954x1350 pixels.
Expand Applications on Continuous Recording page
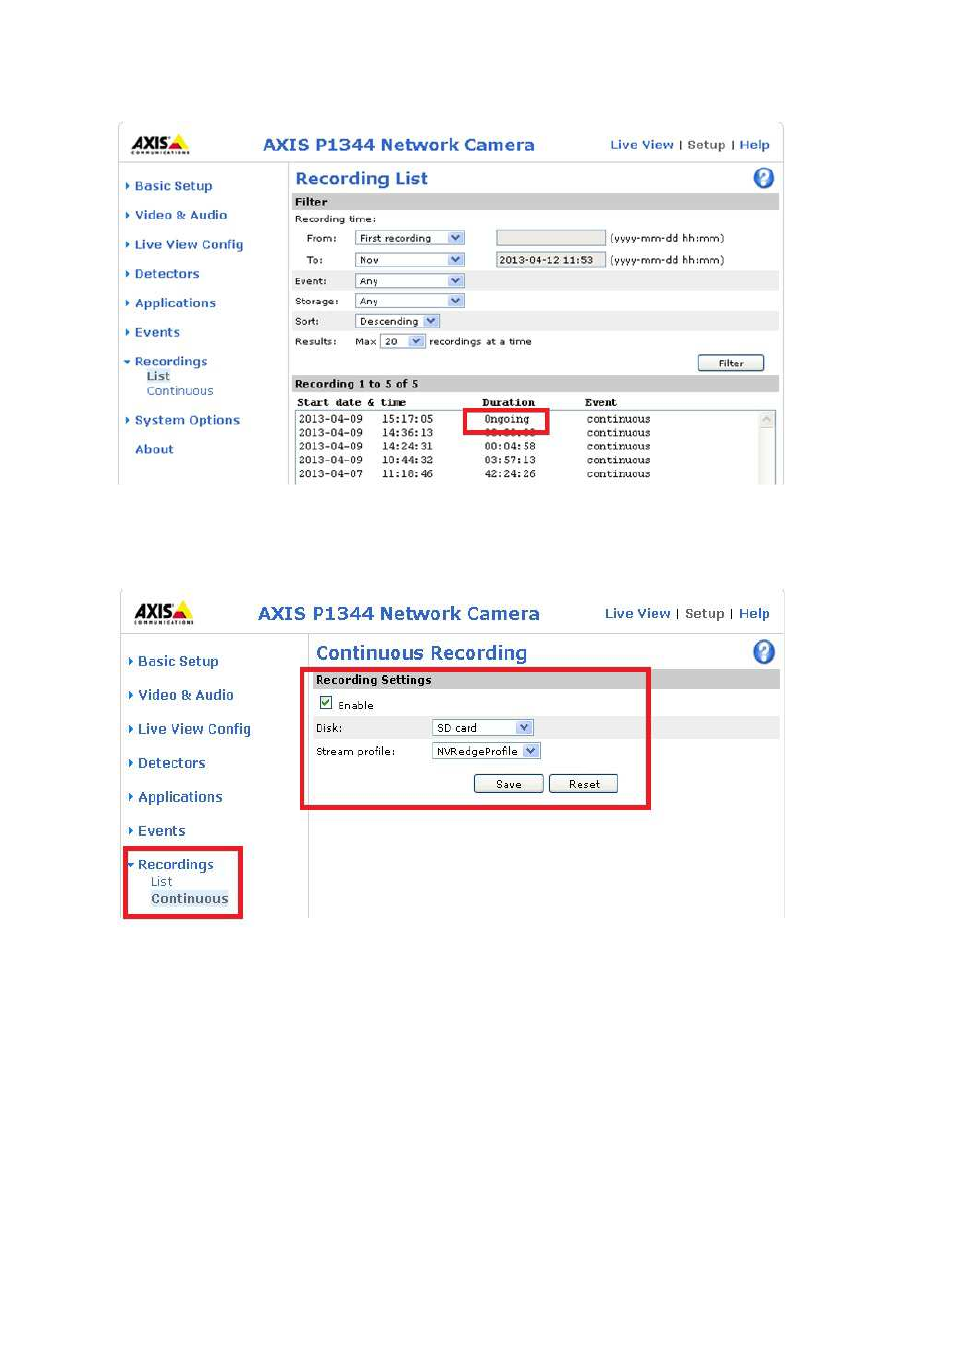(180, 797)
